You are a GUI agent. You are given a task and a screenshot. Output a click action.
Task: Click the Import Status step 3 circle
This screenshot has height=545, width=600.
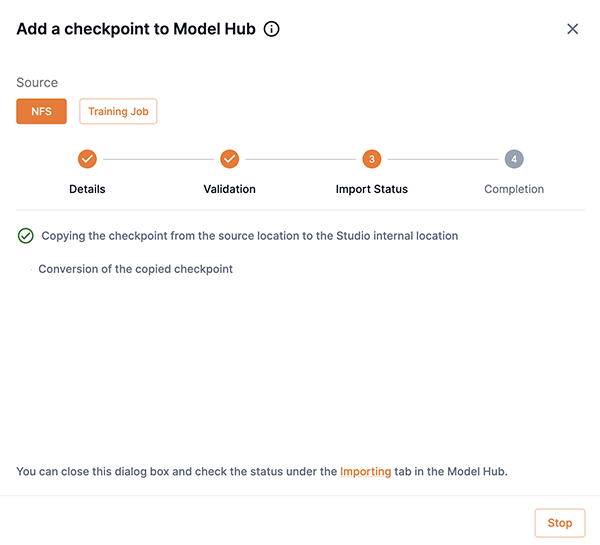coord(371,159)
